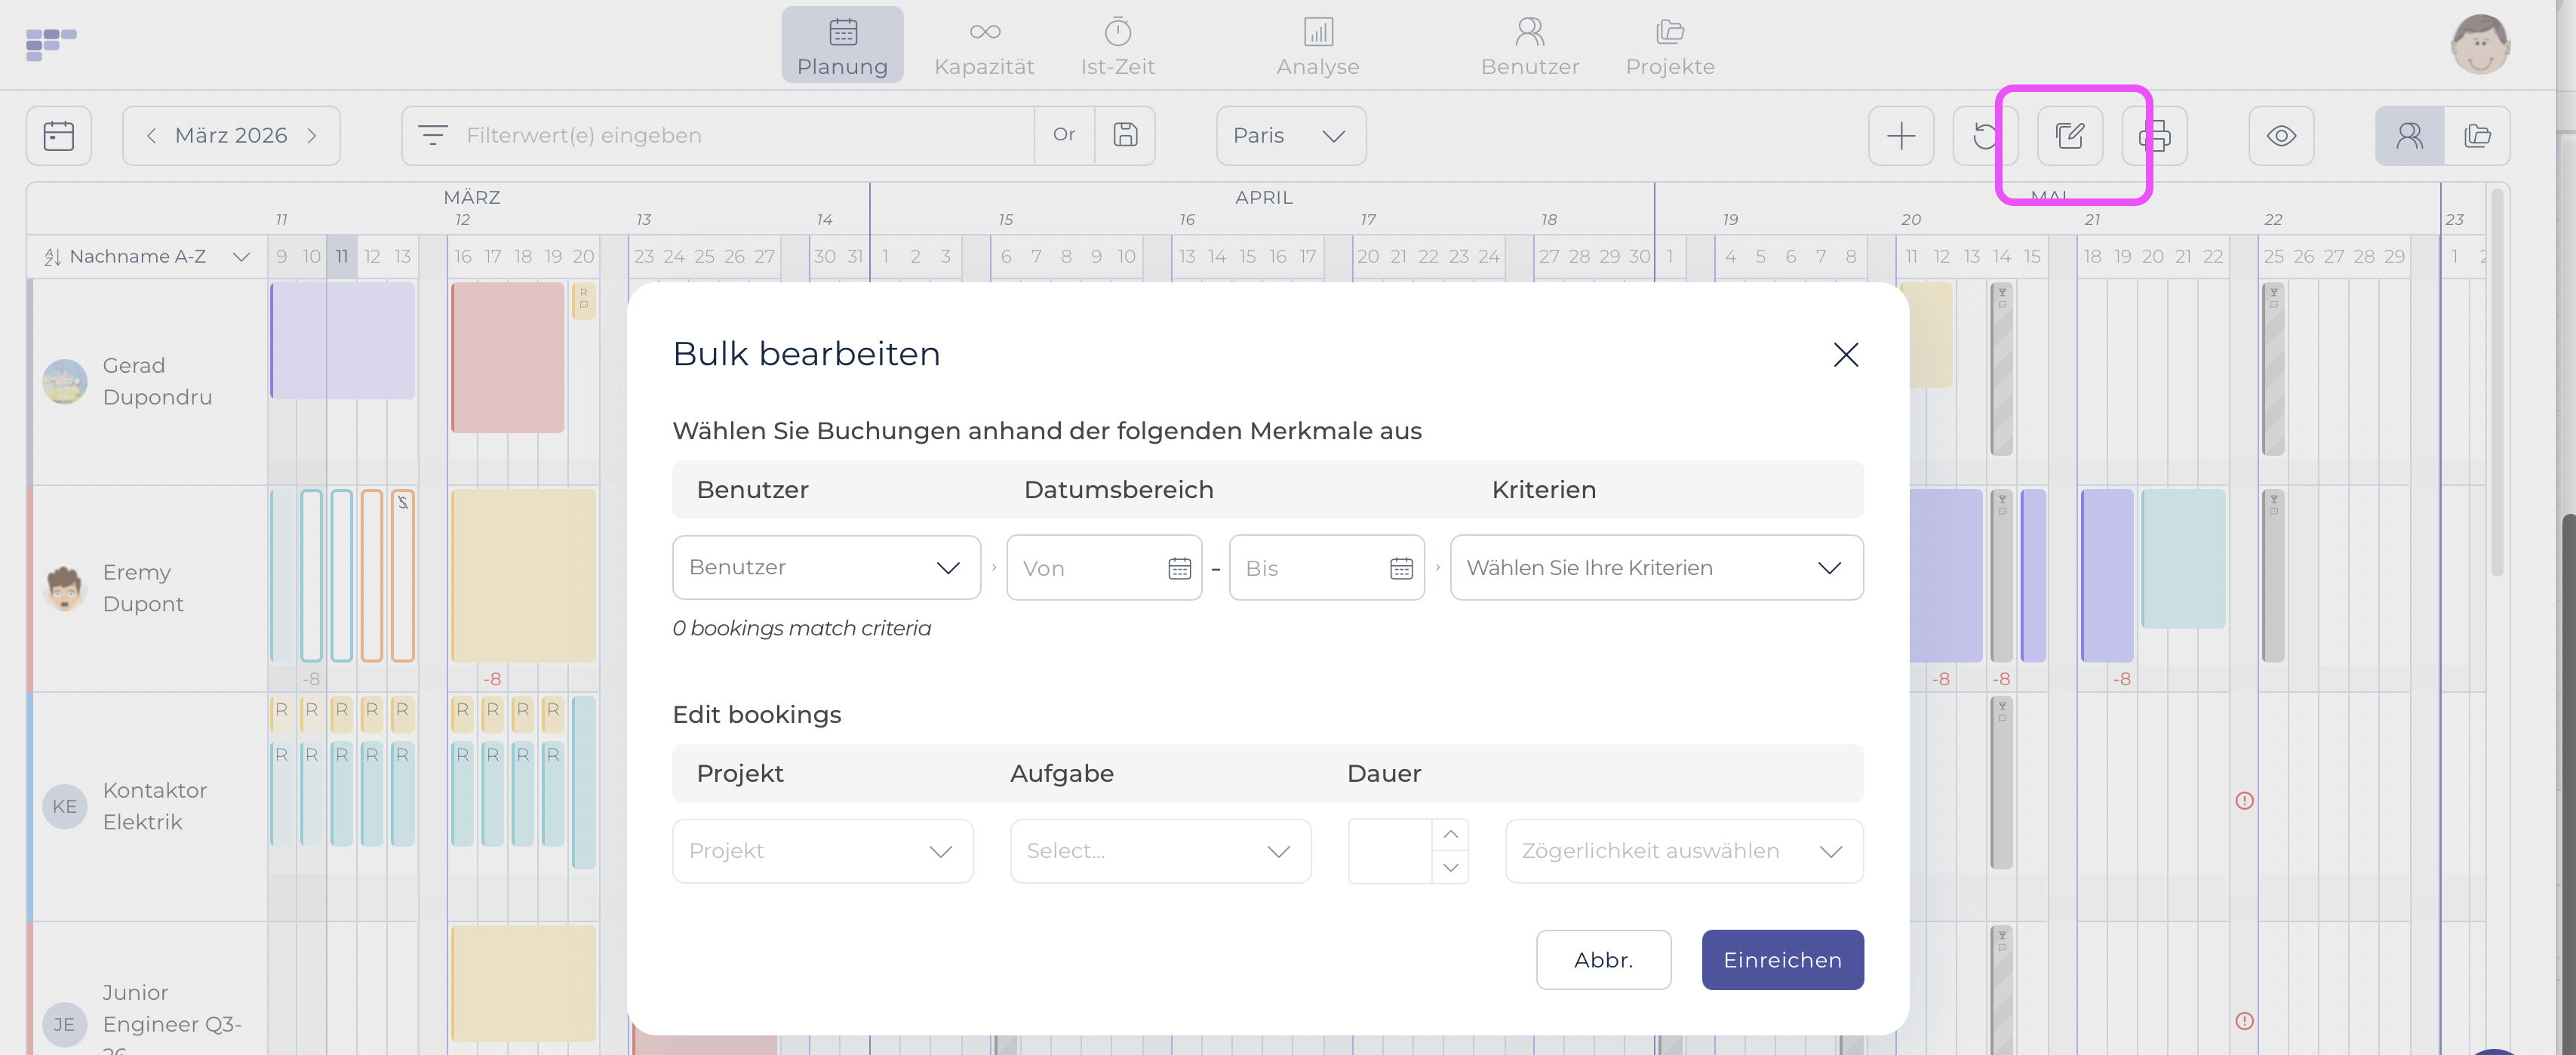2576x1055 pixels.
Task: Increase Dauer value with up arrow
Action: click(1450, 834)
